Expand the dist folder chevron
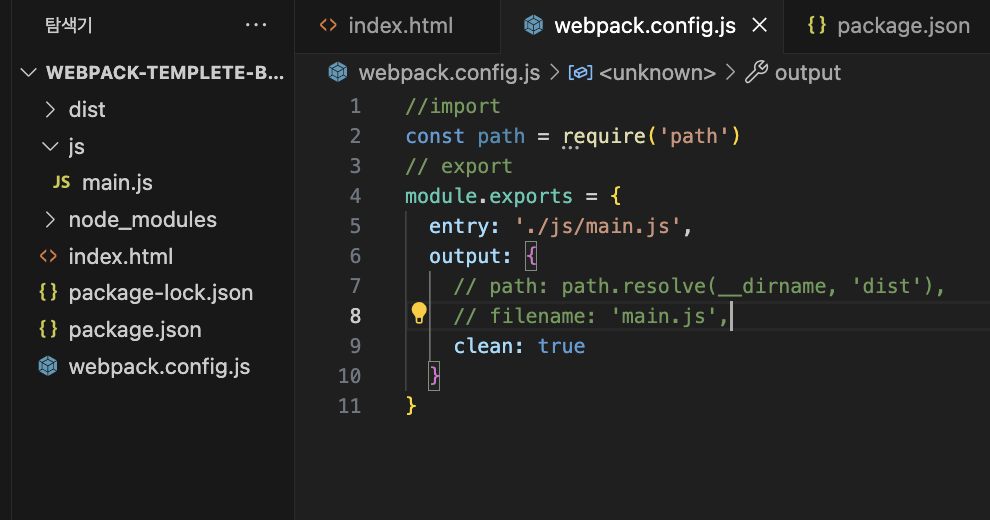 tap(51, 110)
